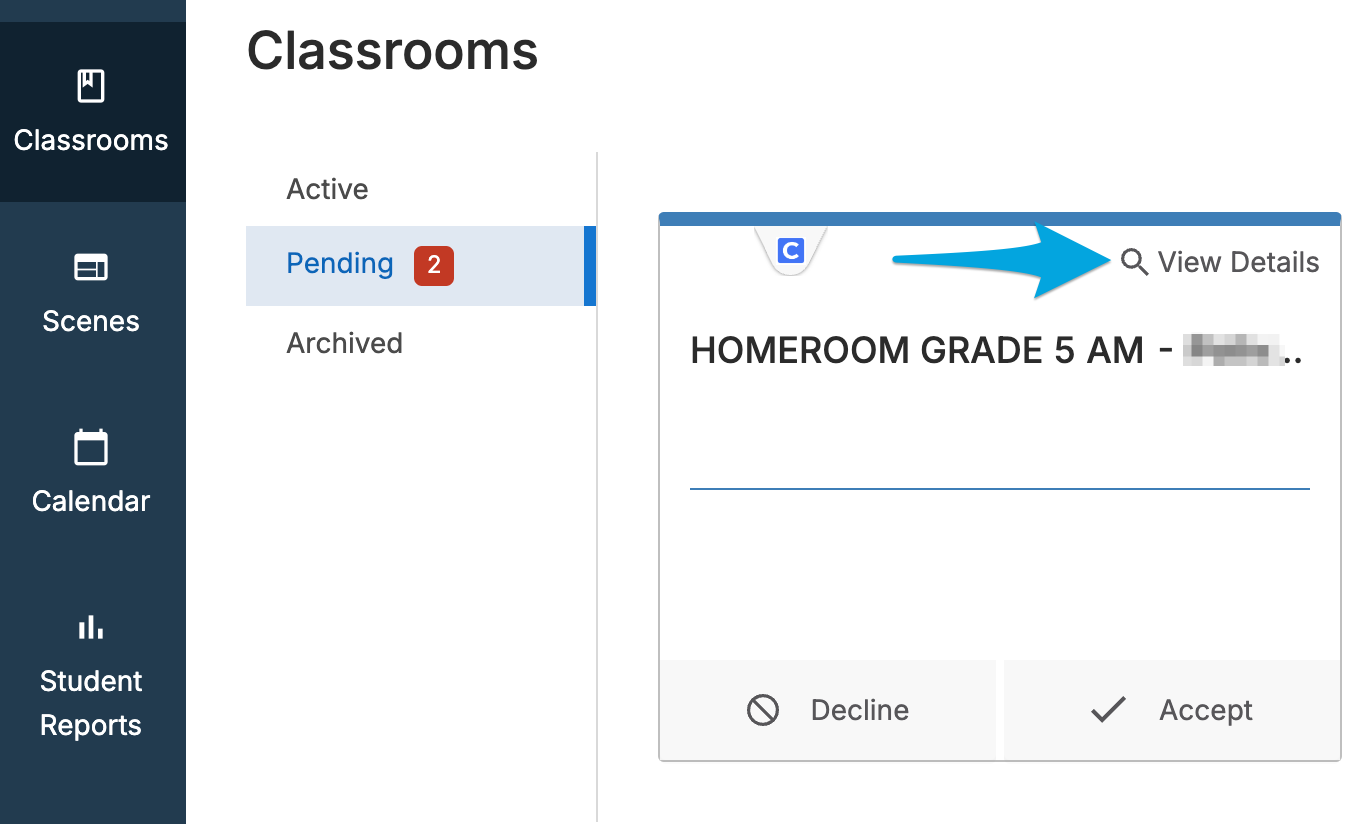1368x824 pixels.
Task: Click the Classrooms label in sidebar
Action: click(x=91, y=140)
